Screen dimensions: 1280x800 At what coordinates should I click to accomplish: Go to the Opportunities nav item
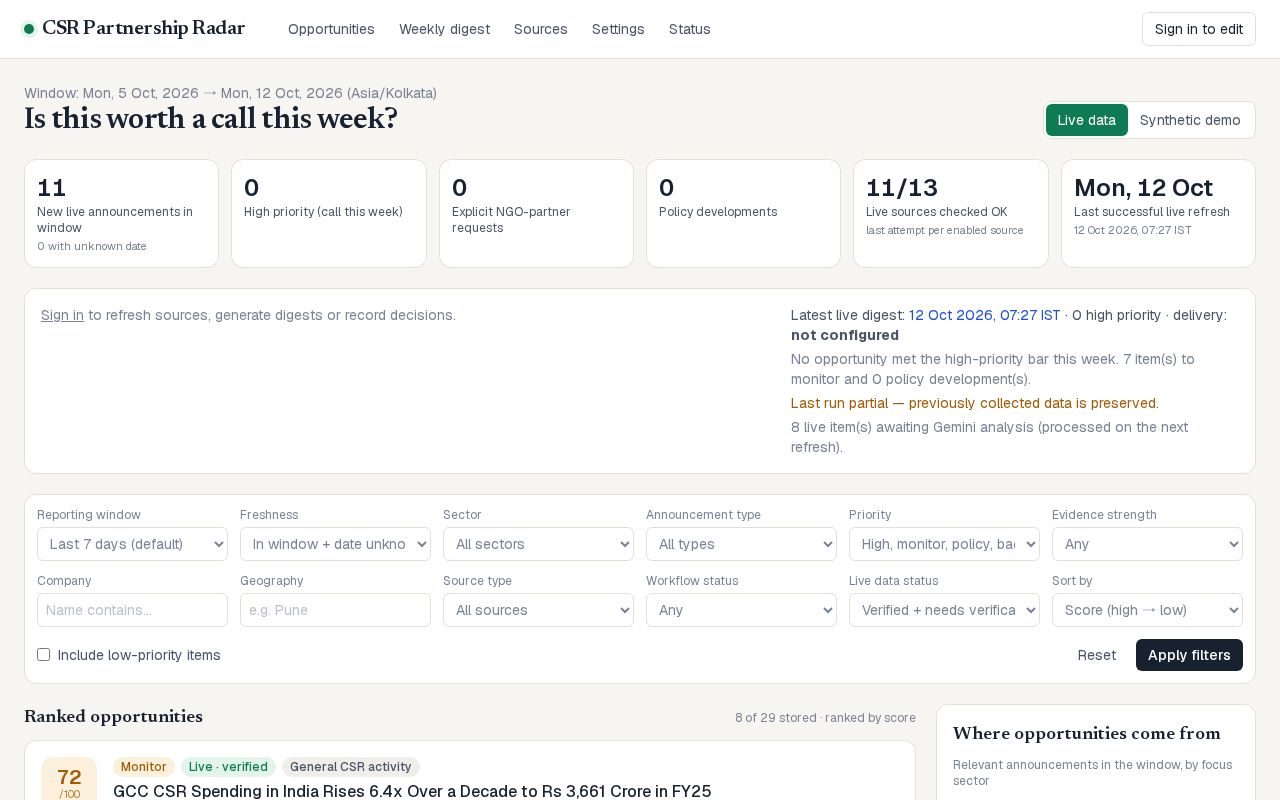tap(331, 29)
